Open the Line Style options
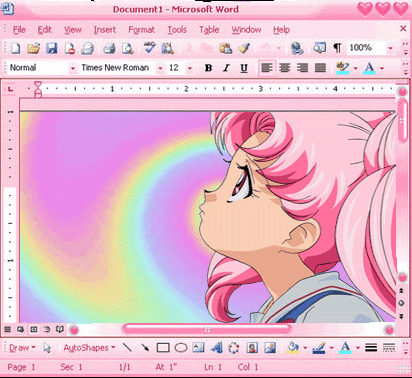 (371, 348)
